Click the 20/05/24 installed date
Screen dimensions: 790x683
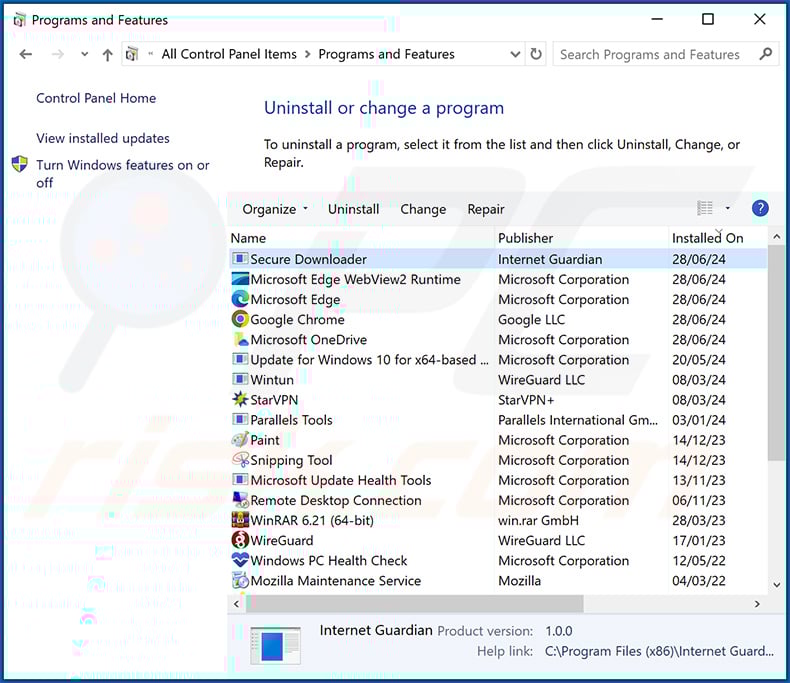click(699, 360)
